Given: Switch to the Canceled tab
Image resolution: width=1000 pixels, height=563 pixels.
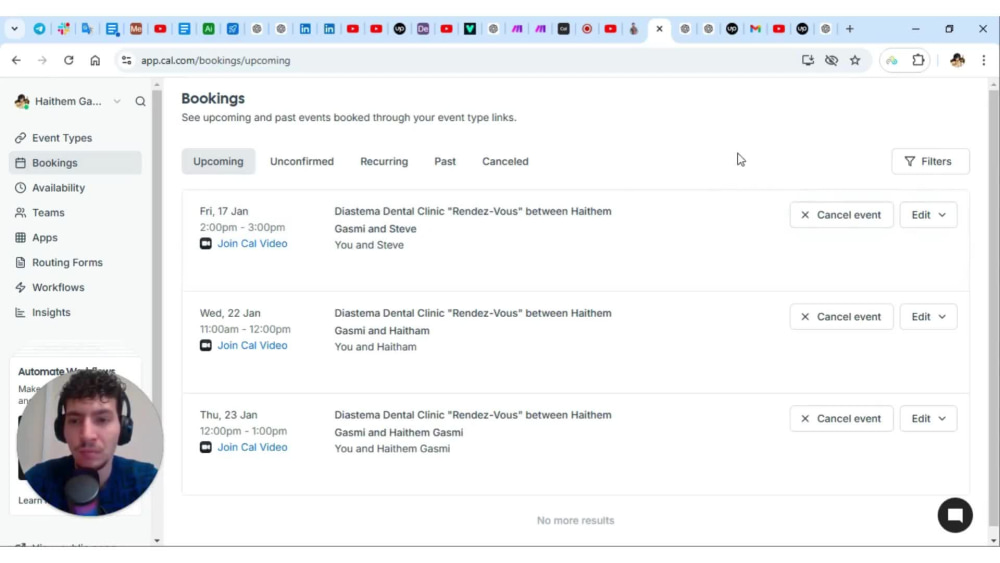Looking at the screenshot, I should [505, 161].
